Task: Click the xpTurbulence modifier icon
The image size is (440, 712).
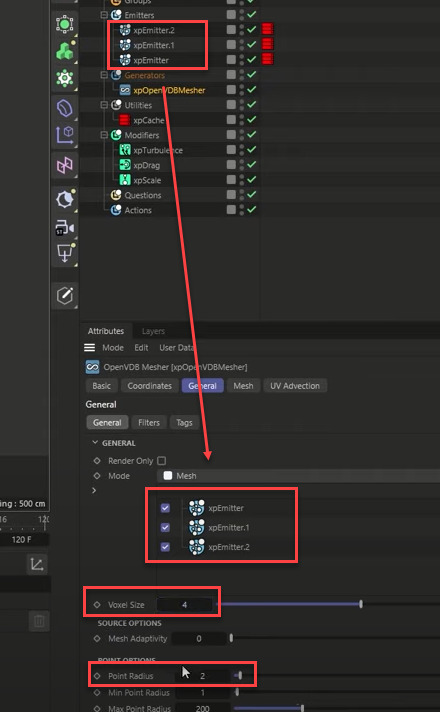Action: tap(125, 150)
